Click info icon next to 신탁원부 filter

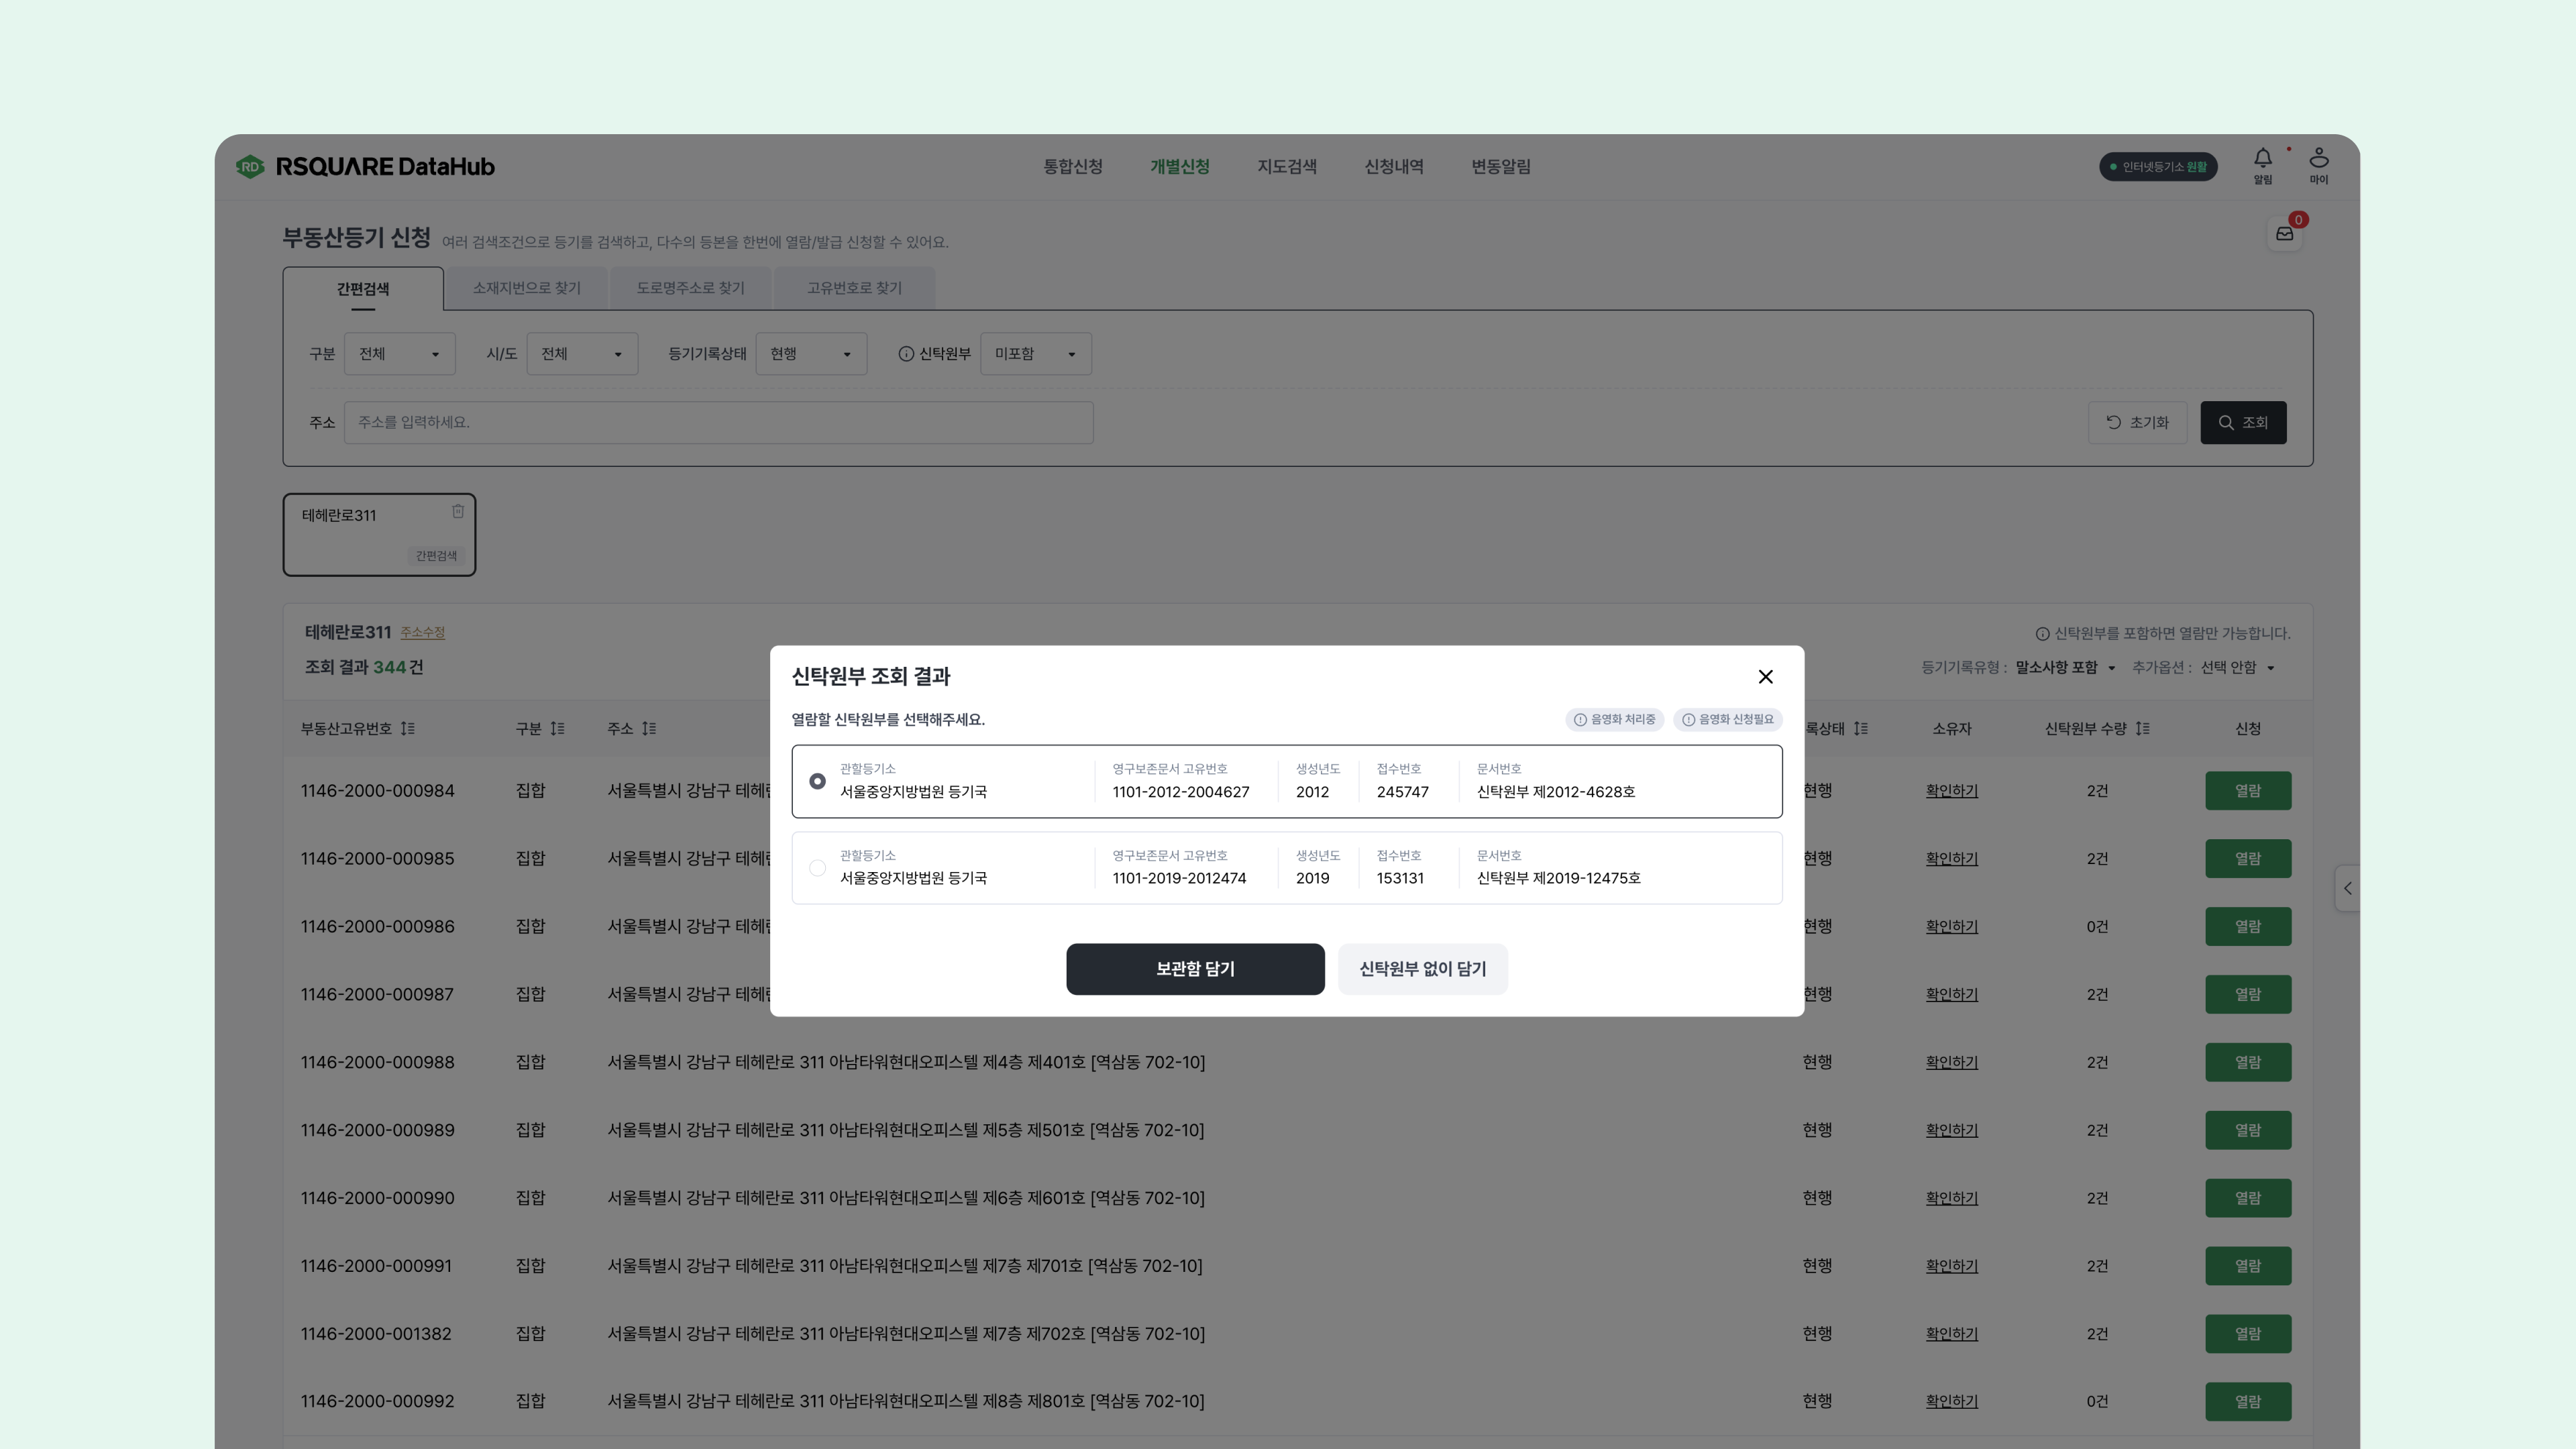[906, 354]
